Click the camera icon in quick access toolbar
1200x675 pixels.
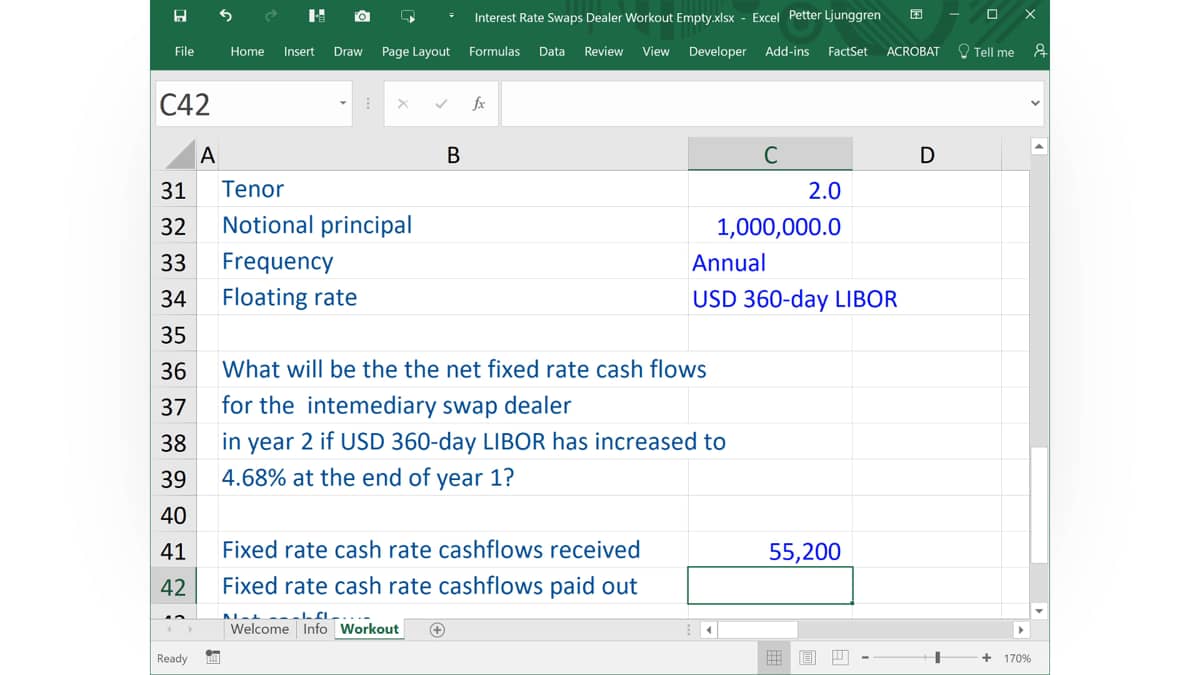[x=362, y=16]
